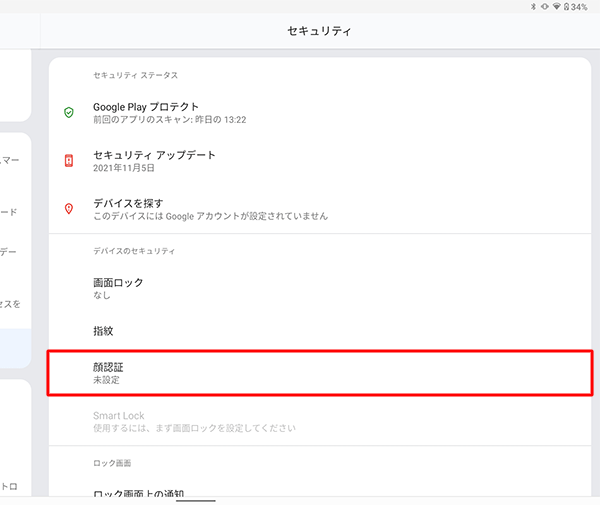Viewport: 600px width, 505px height.
Task: Tap the セキュリティ ステータス section header
Action: coord(135,75)
